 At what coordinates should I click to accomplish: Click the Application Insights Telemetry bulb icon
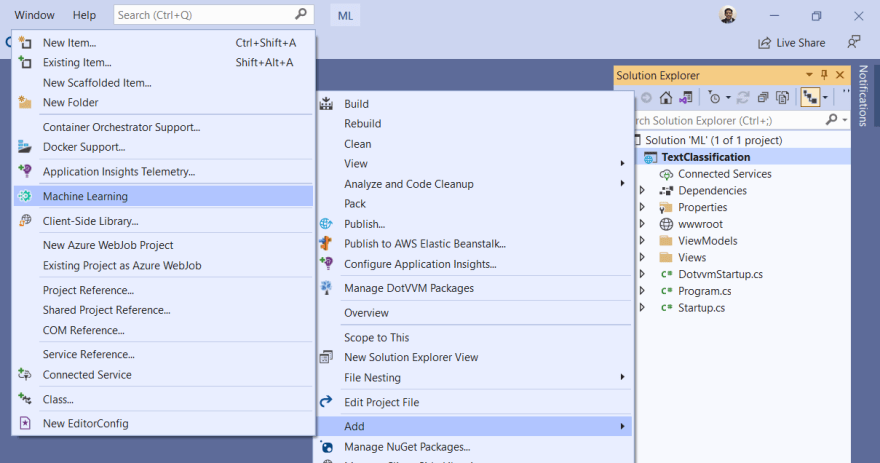tap(25, 171)
